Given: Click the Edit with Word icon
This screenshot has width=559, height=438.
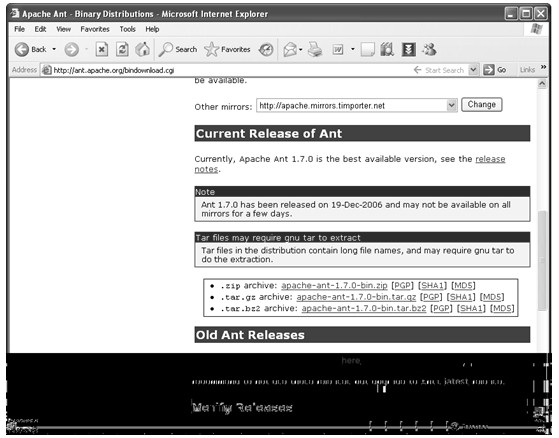Looking at the screenshot, I should pyautogui.click(x=338, y=50).
